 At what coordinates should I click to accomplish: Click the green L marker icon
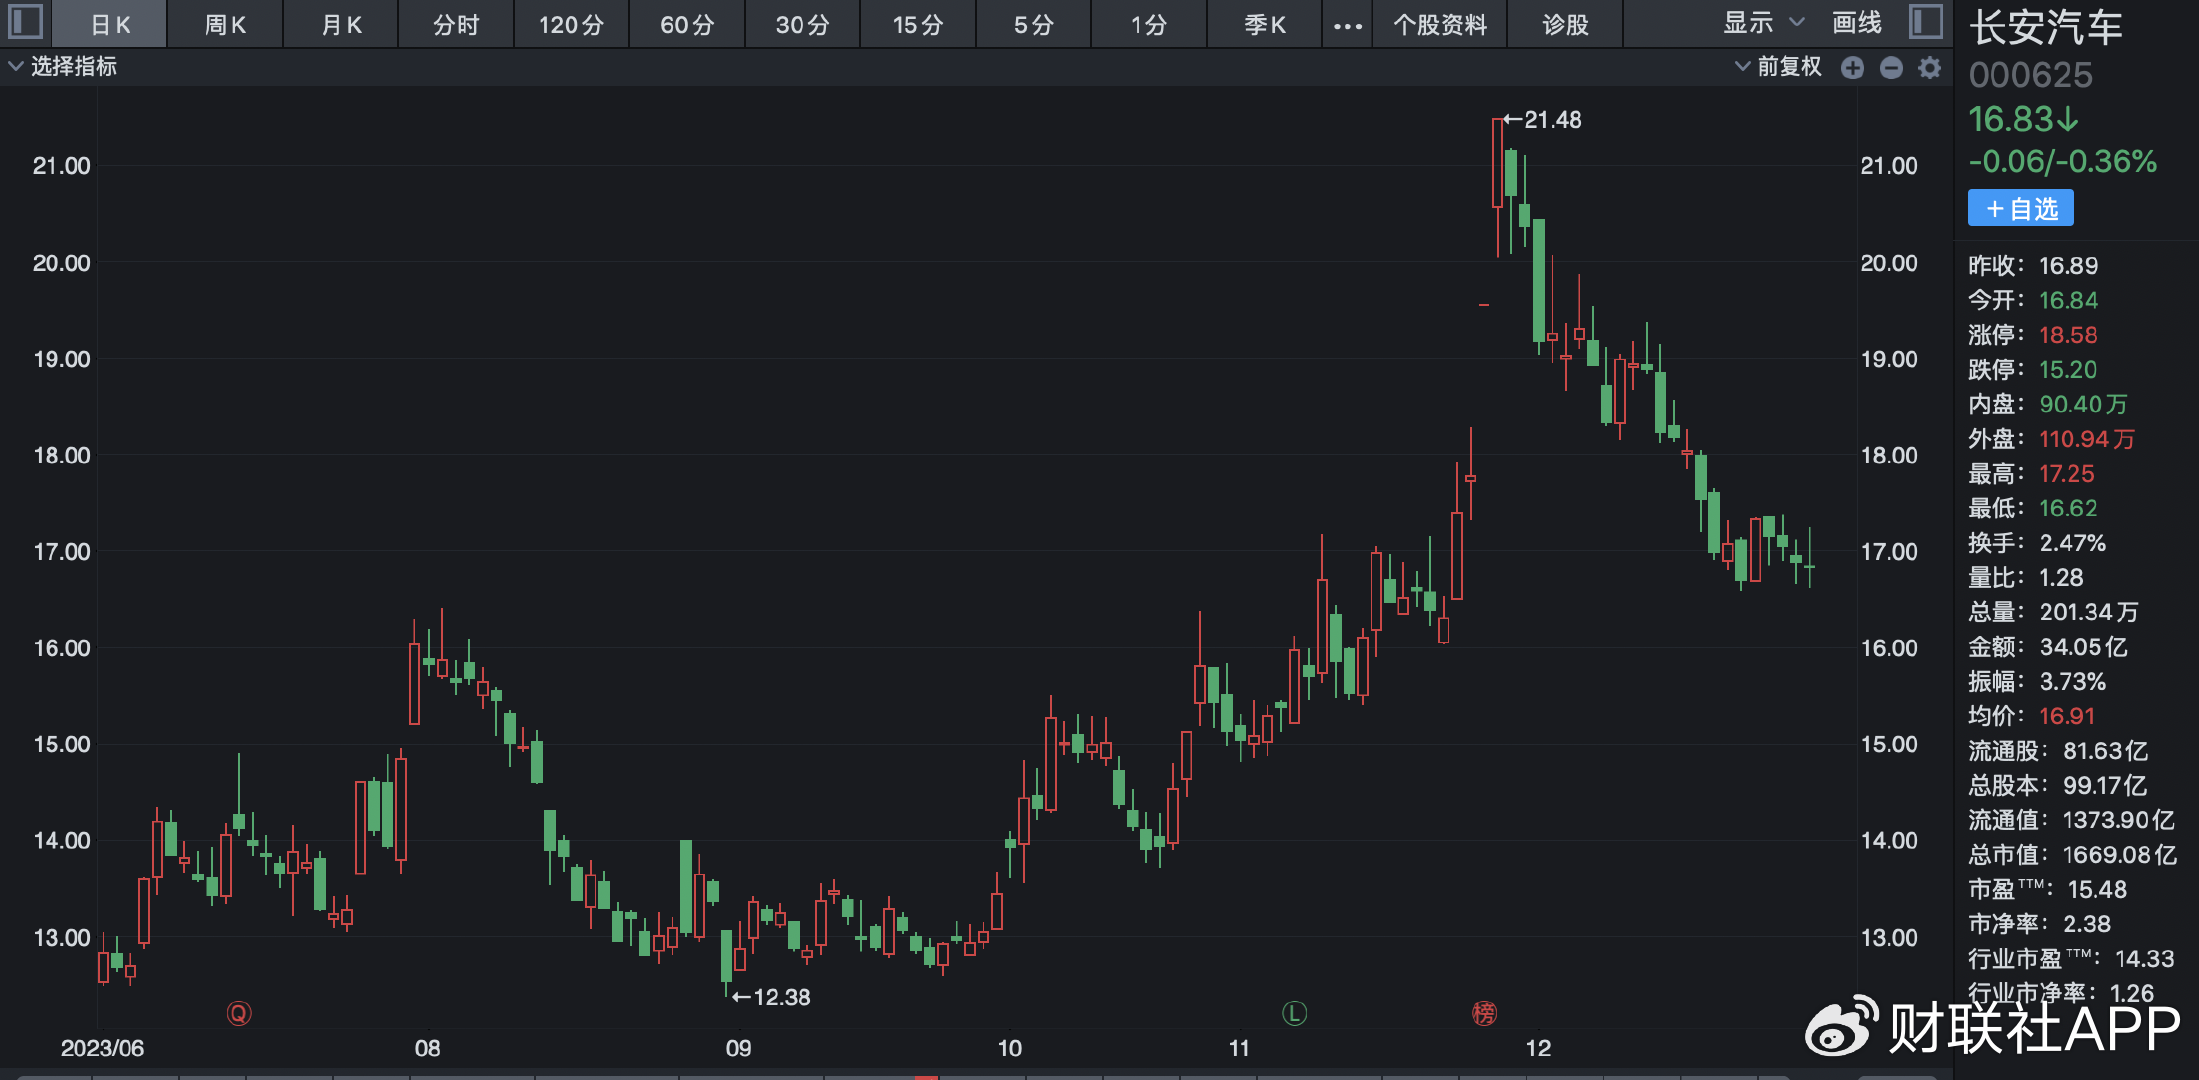point(1294,1014)
